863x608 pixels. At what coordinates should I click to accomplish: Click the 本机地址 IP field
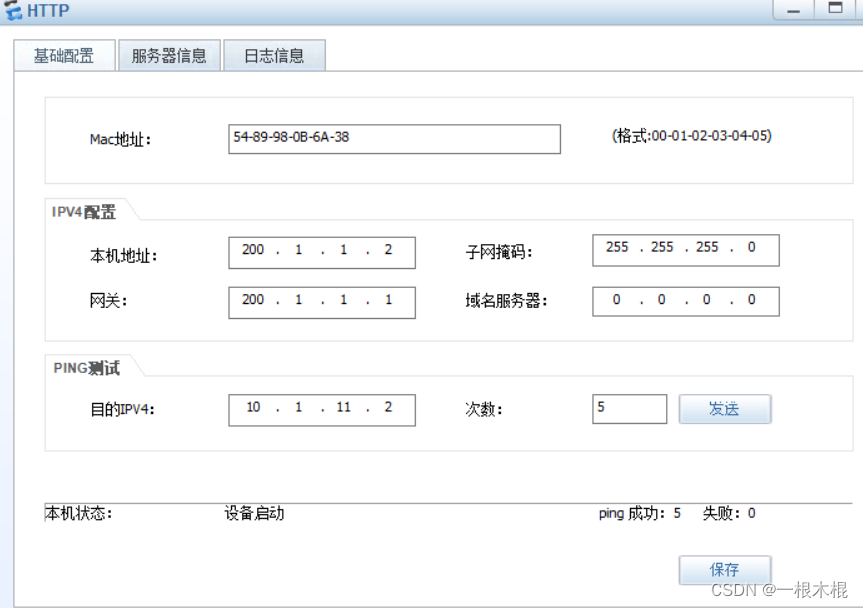[322, 253]
